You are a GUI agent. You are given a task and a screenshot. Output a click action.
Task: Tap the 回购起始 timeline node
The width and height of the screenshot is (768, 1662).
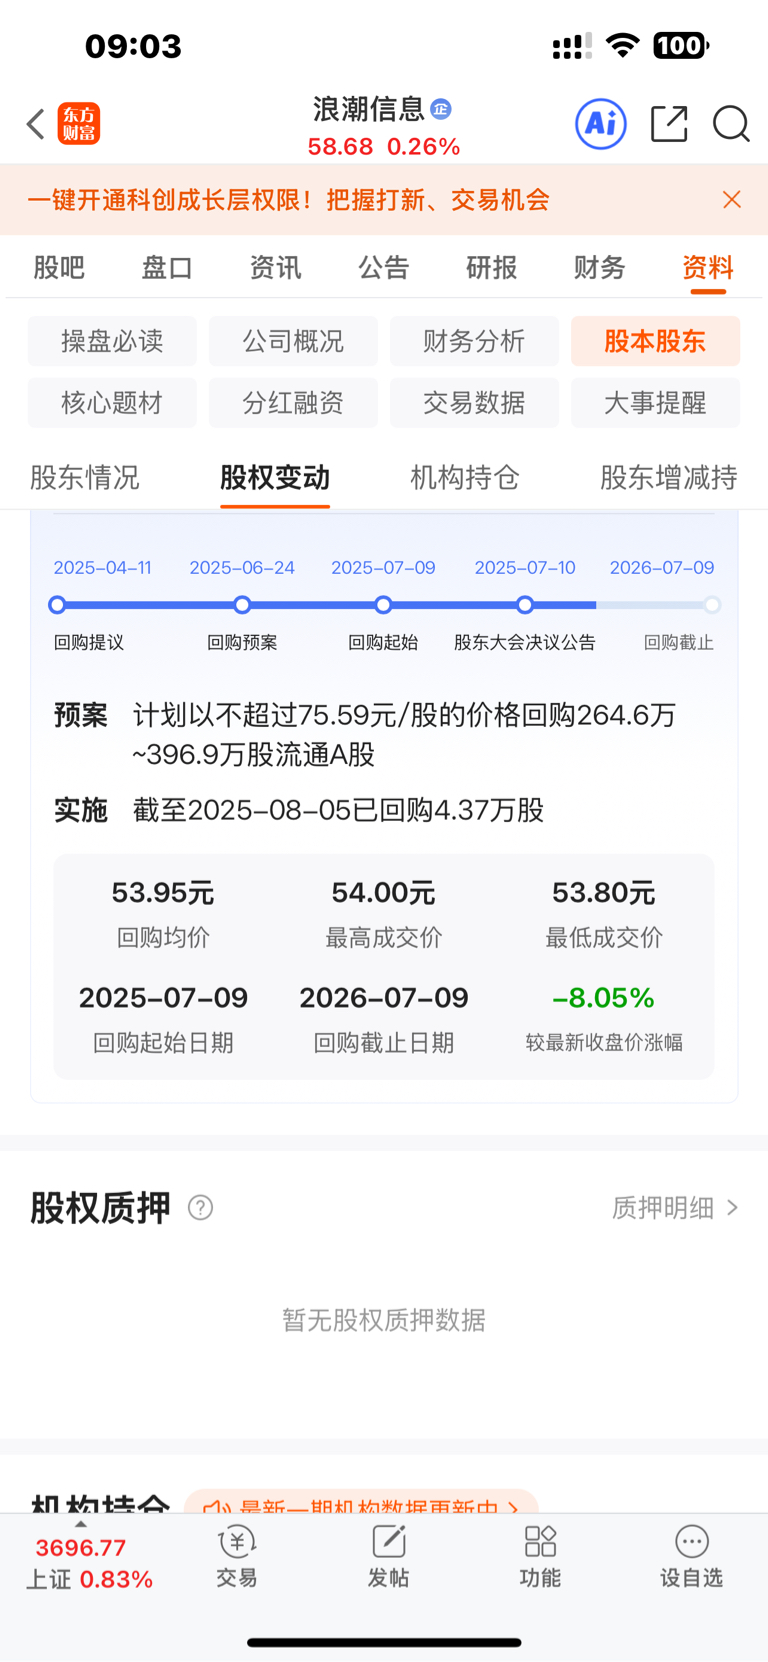tap(383, 605)
